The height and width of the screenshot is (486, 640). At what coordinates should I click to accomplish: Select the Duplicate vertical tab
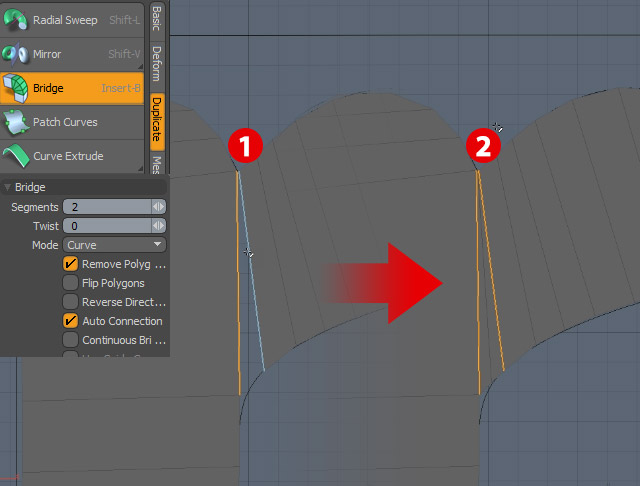coord(157,120)
